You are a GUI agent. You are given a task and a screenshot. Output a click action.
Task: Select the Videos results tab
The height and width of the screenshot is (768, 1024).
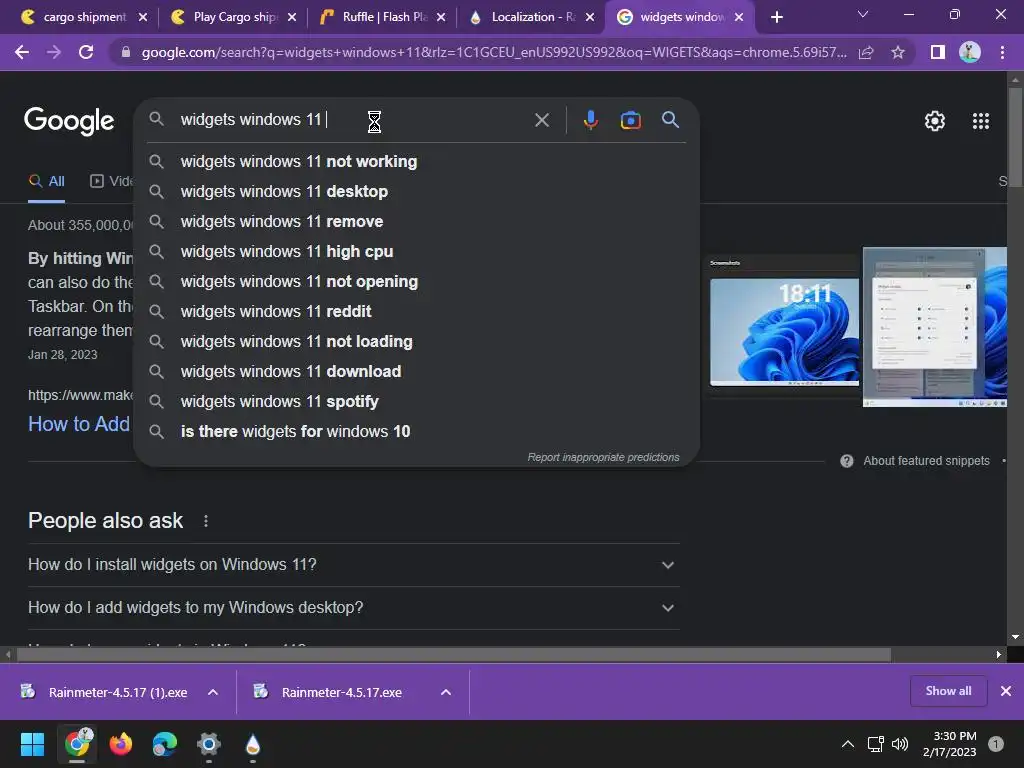click(111, 182)
